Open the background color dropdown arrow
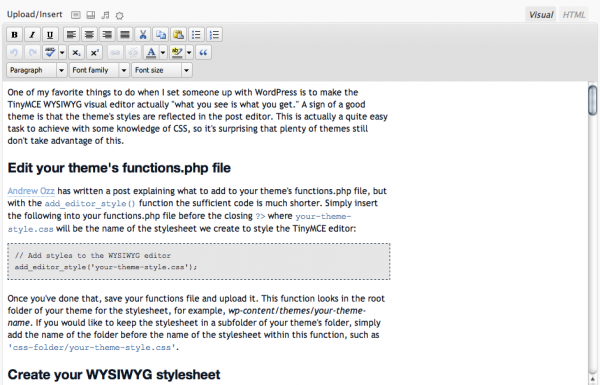The image size is (600, 385). pos(189,52)
